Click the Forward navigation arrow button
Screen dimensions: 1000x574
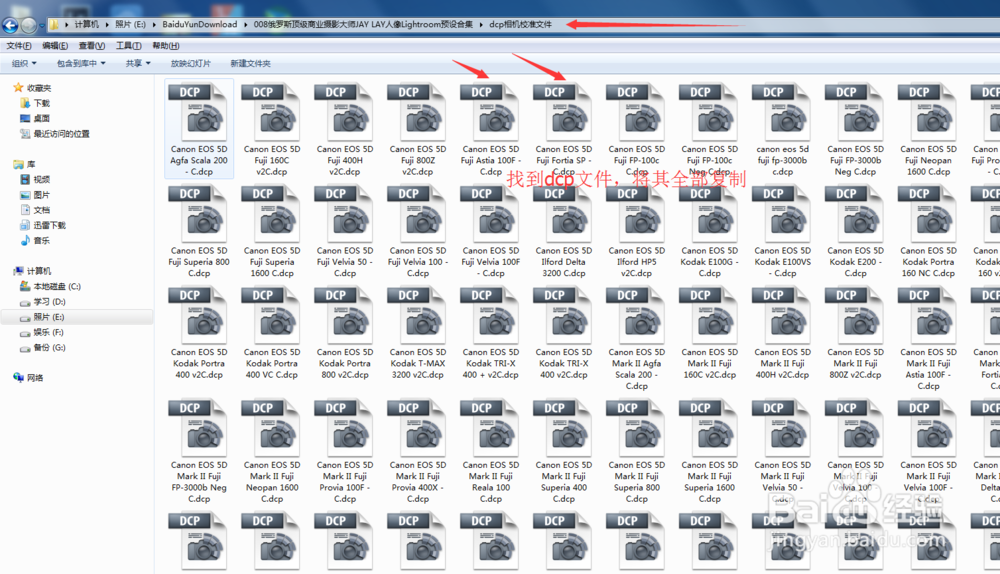(29, 25)
